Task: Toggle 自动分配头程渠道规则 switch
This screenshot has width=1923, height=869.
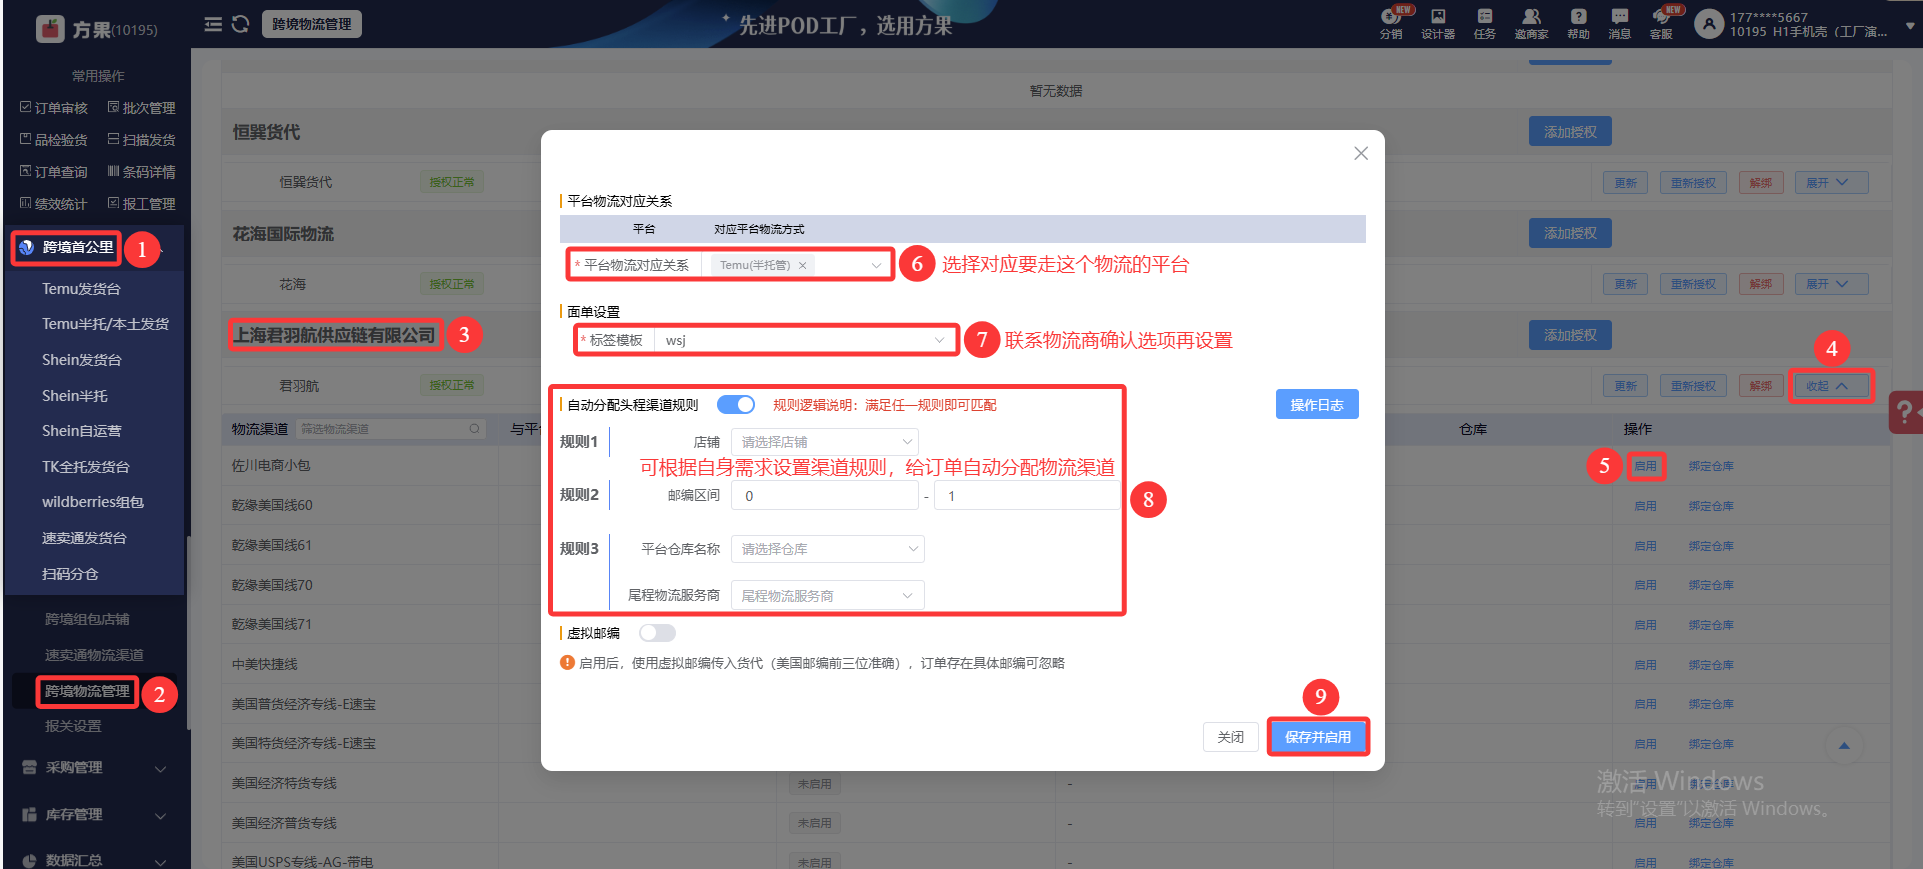Action: pyautogui.click(x=736, y=405)
